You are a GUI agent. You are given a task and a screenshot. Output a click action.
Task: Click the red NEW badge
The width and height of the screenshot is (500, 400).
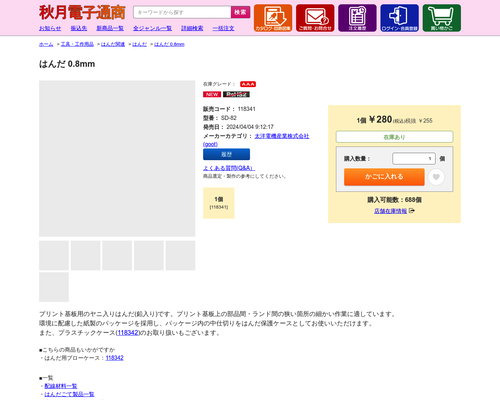point(212,94)
